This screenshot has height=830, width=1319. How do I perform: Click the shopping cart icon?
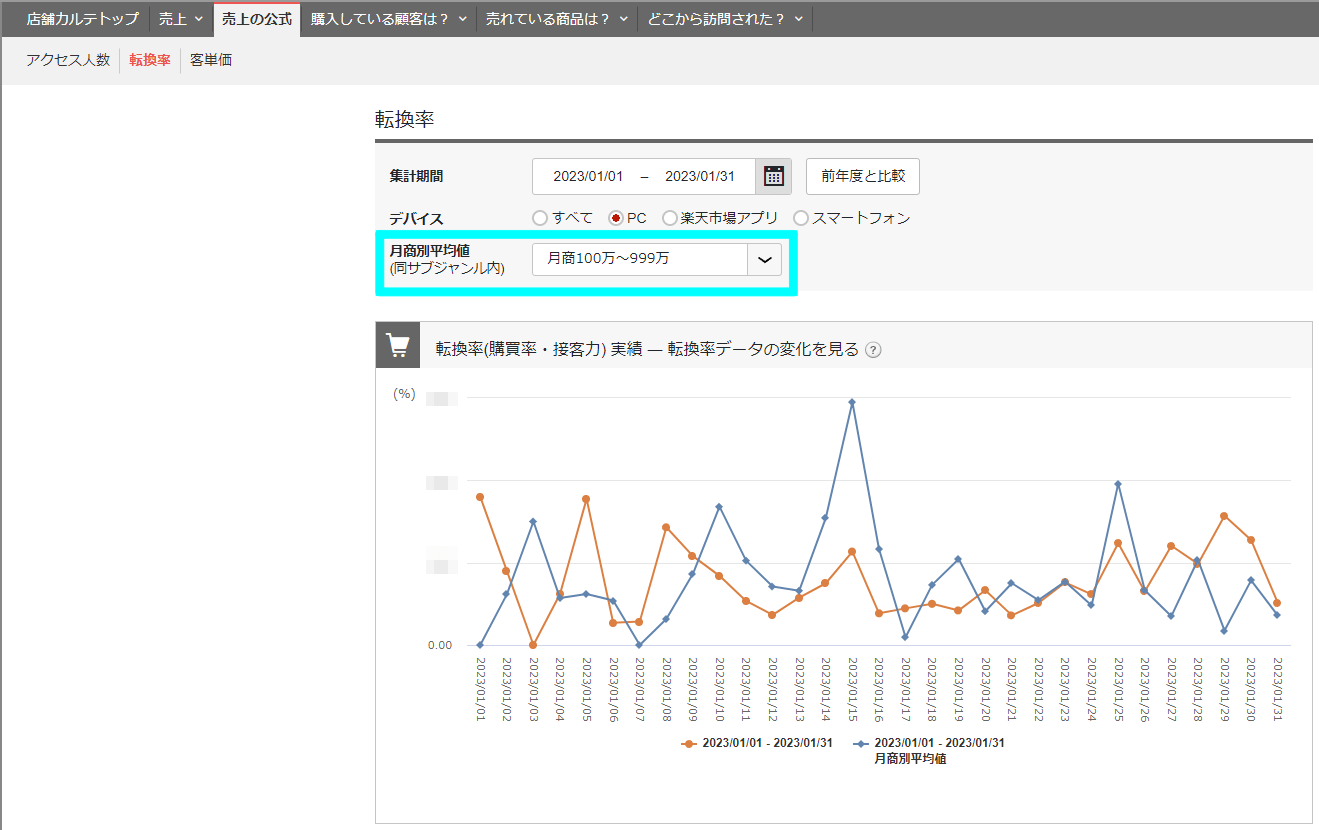(398, 345)
